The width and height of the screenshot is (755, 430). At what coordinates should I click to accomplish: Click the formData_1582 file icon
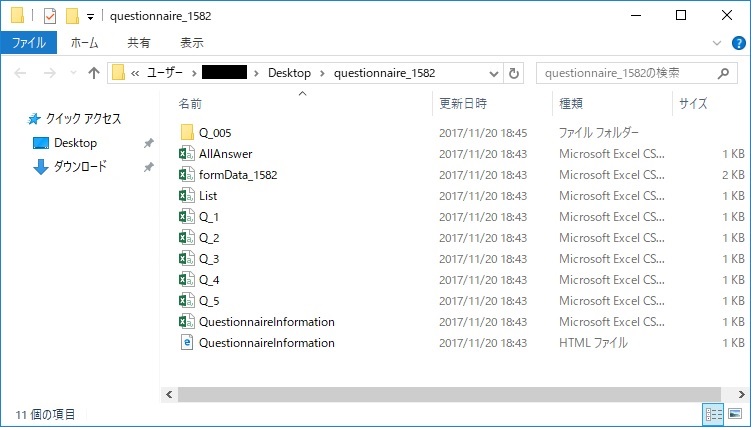click(x=186, y=175)
